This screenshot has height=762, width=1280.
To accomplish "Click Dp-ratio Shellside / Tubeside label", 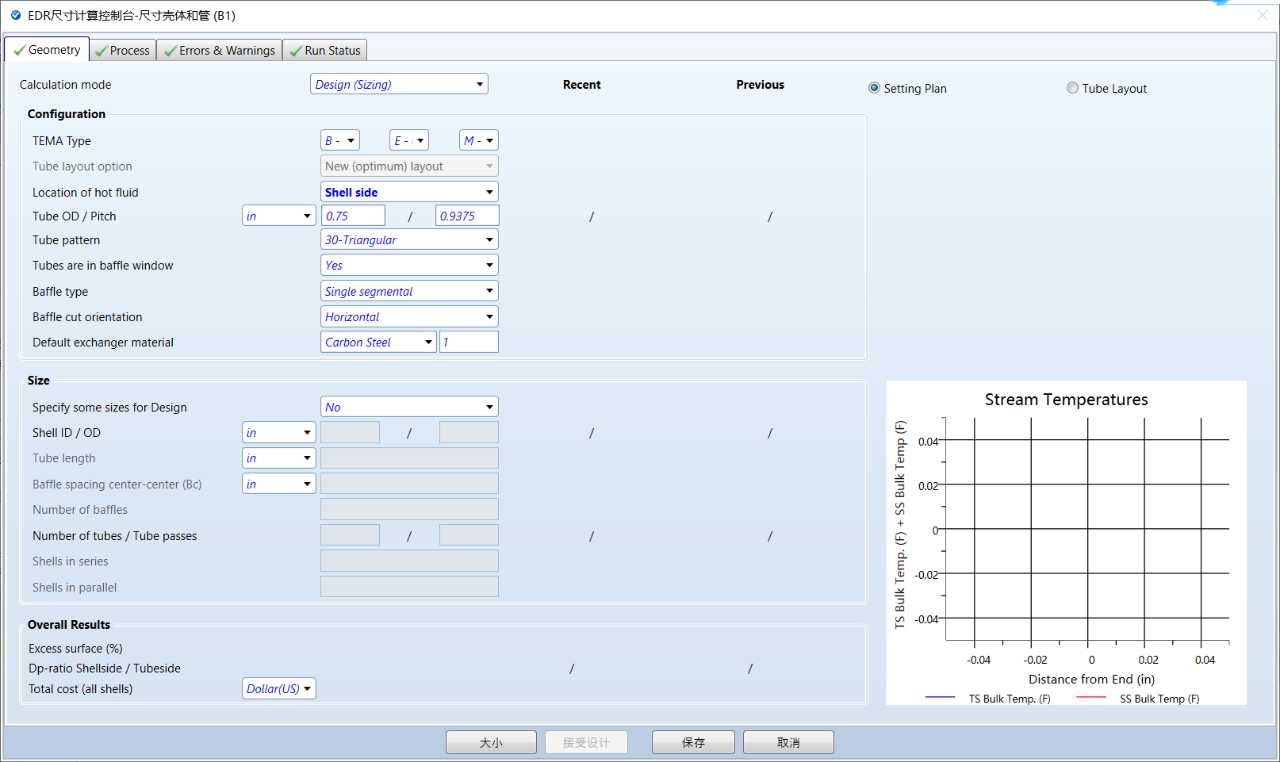I will point(105,668).
